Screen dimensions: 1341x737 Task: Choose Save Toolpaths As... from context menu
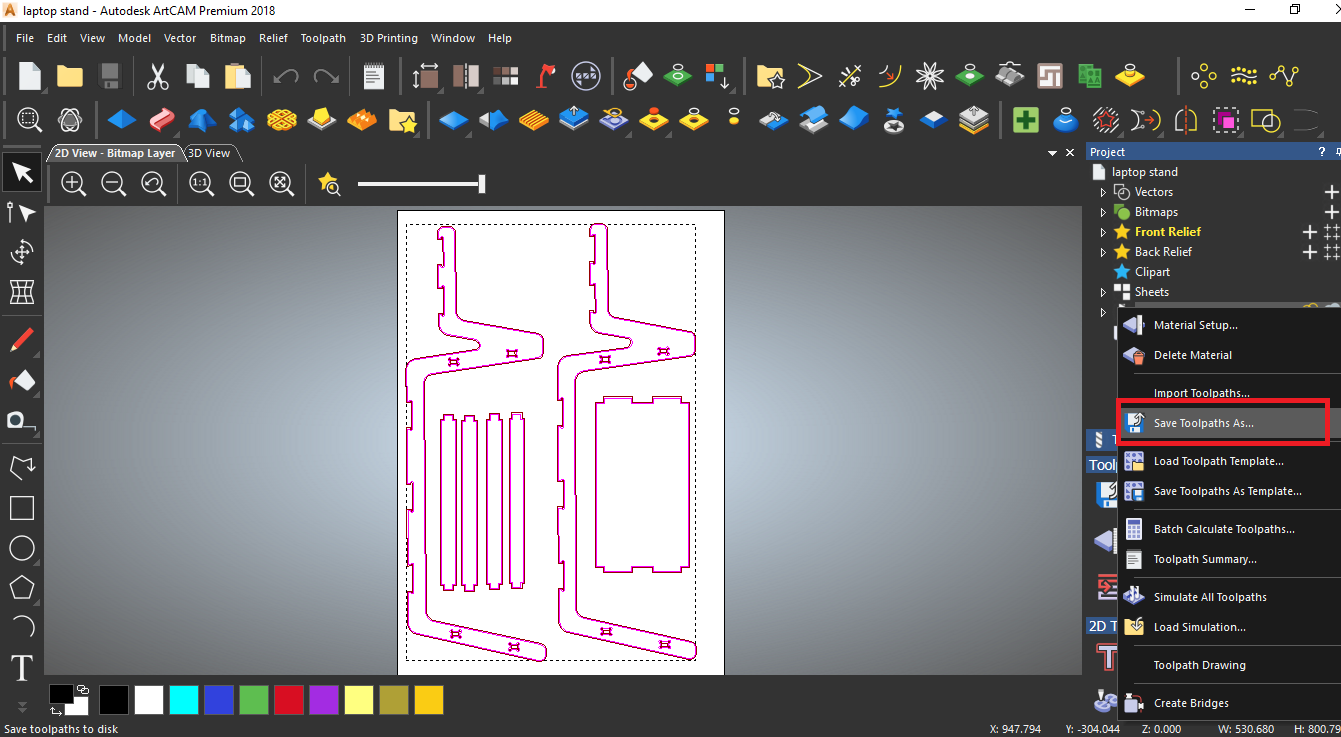coord(1203,423)
